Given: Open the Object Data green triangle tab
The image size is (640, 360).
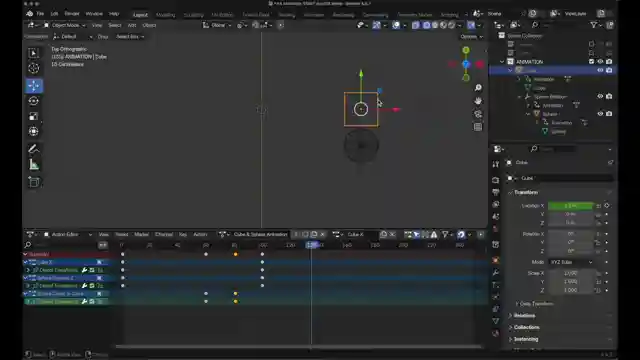Looking at the screenshot, I should tap(496, 321).
